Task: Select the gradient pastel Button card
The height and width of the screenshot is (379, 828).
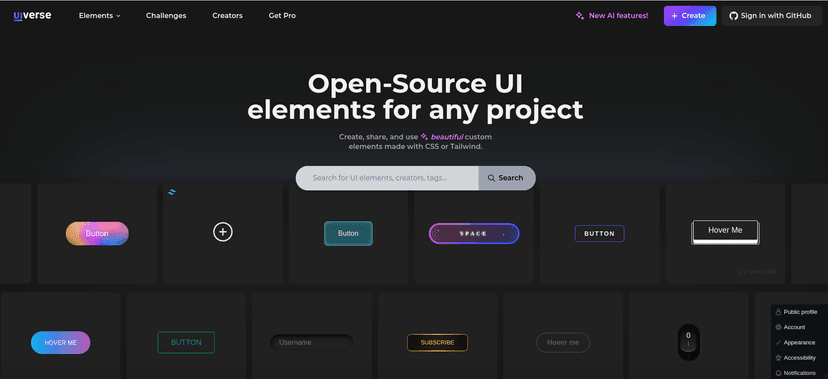Action: coord(97,233)
